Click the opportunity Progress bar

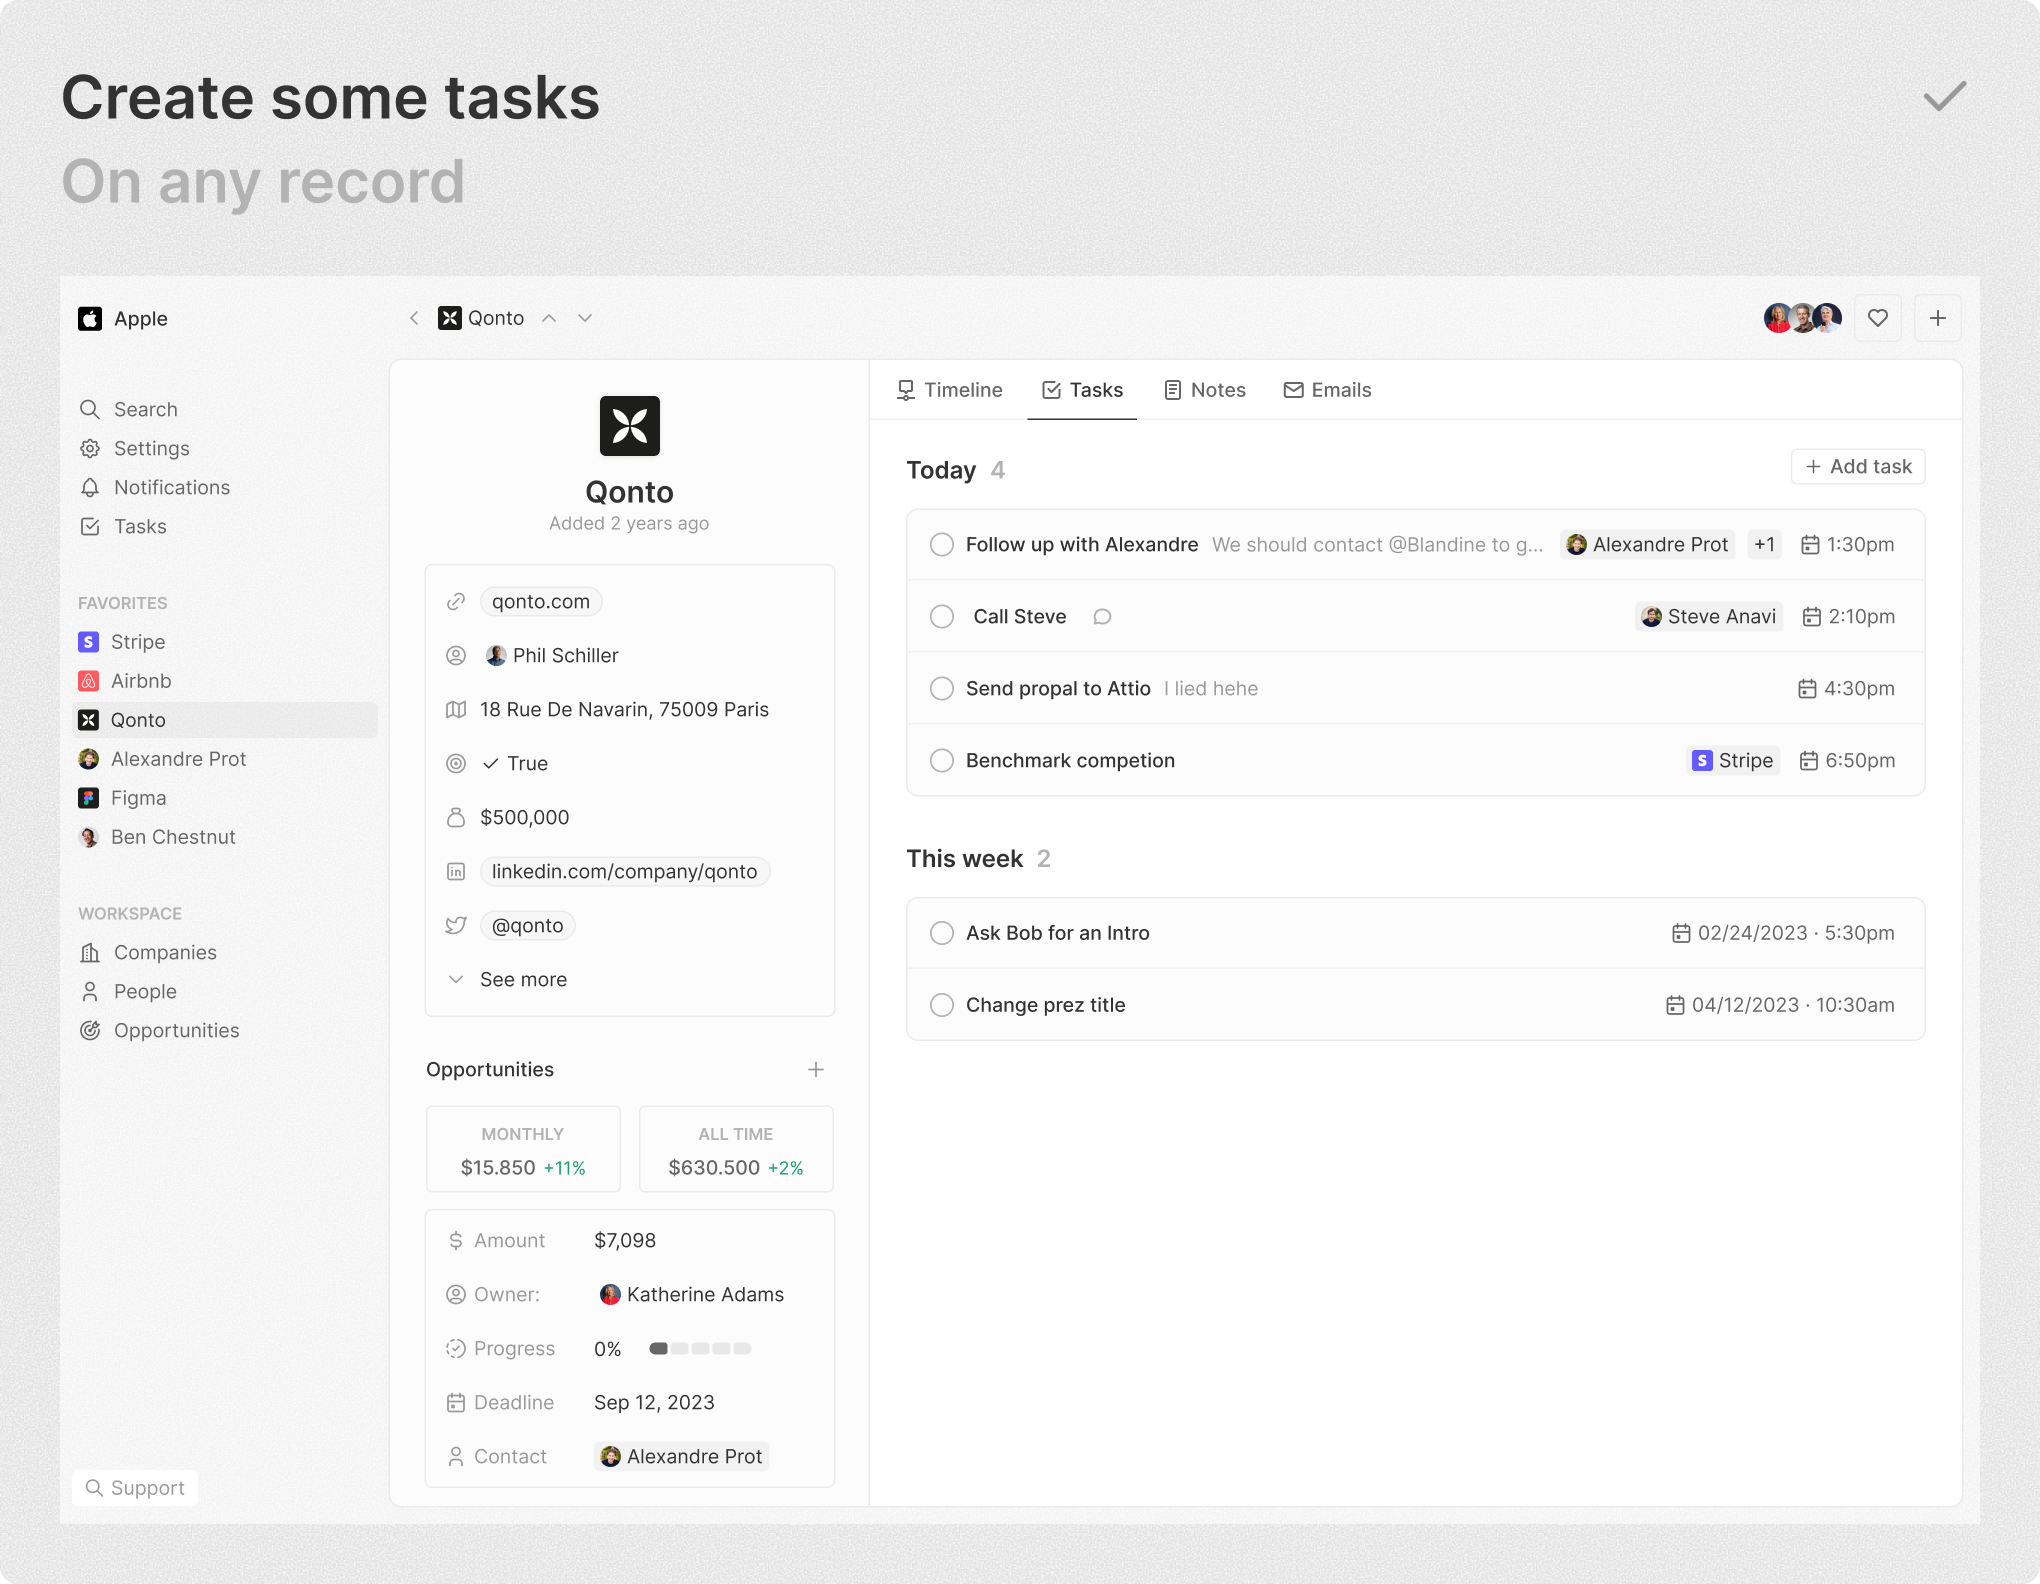point(700,1348)
